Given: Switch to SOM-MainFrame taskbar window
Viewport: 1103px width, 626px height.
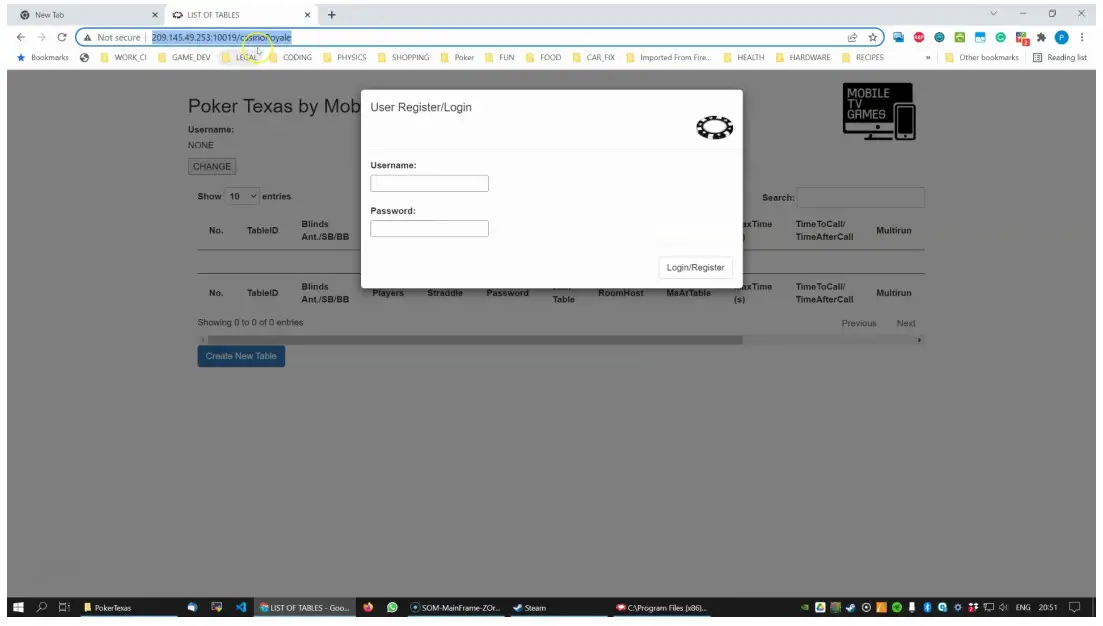Looking at the screenshot, I should [x=455, y=607].
